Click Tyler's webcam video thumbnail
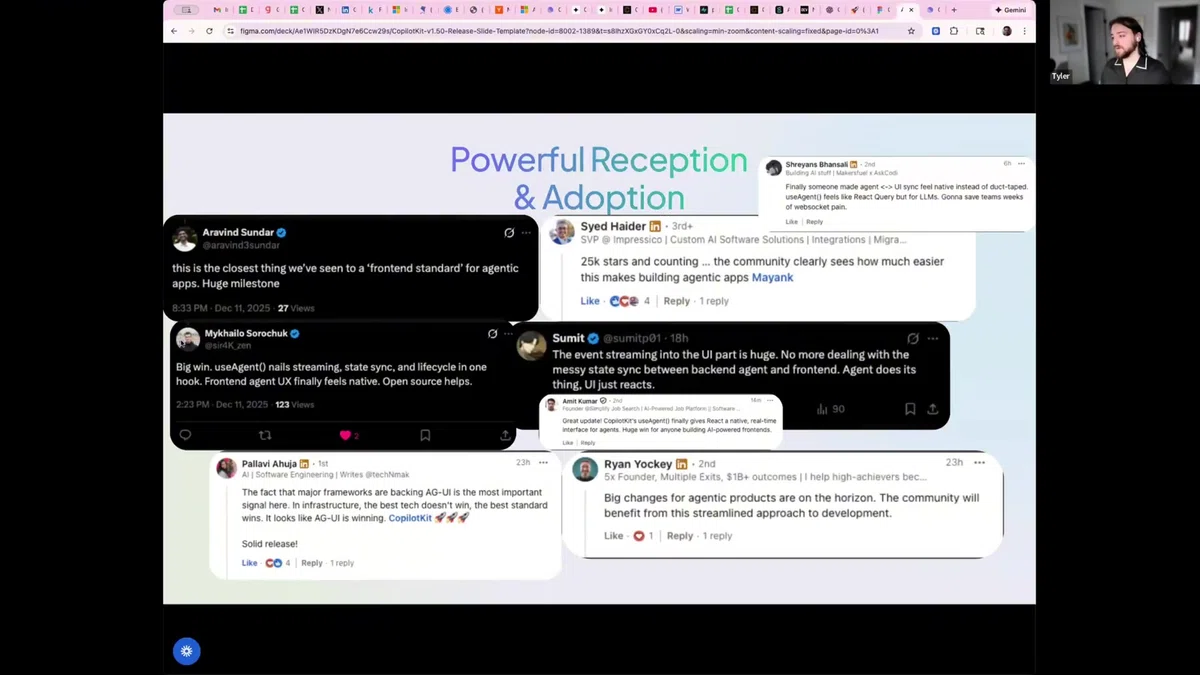1200x675 pixels. tap(1118, 42)
